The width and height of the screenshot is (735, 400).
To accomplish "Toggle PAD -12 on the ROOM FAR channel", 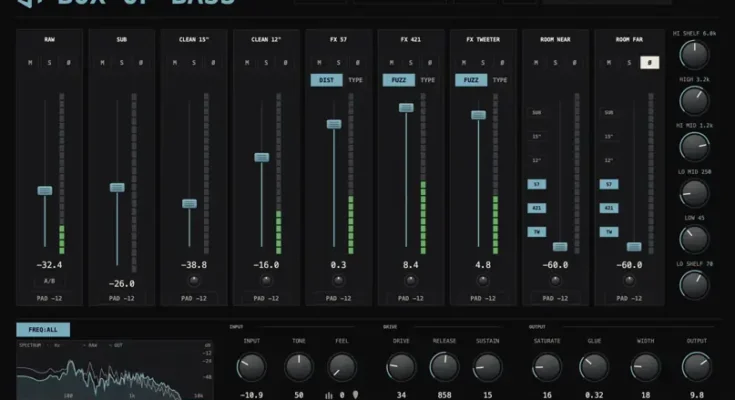I will 629,298.
